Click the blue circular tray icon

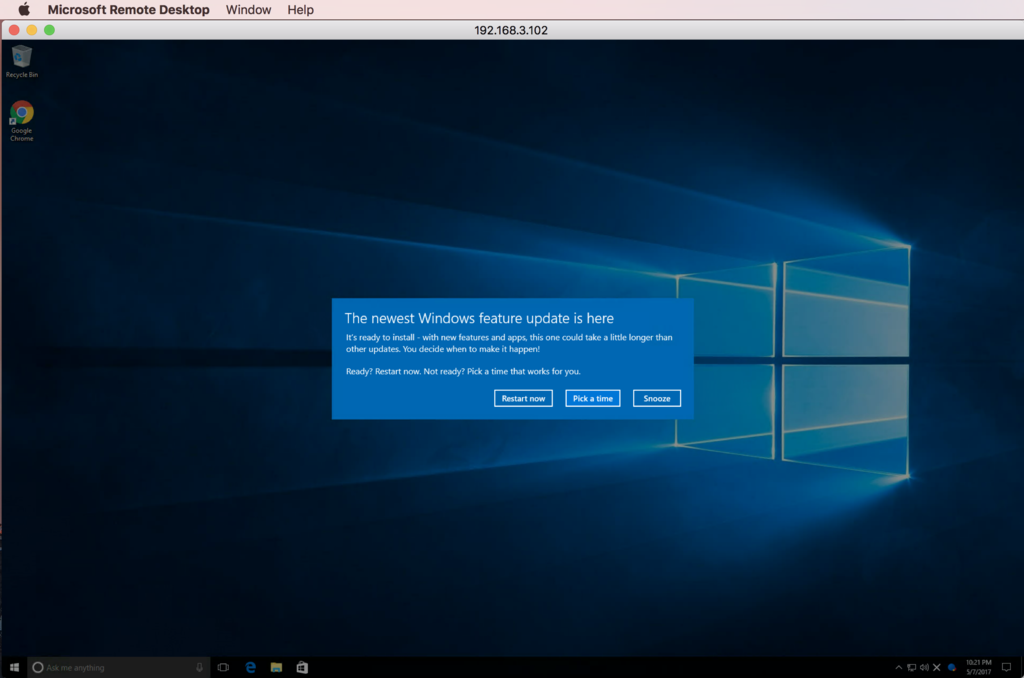click(x=952, y=668)
